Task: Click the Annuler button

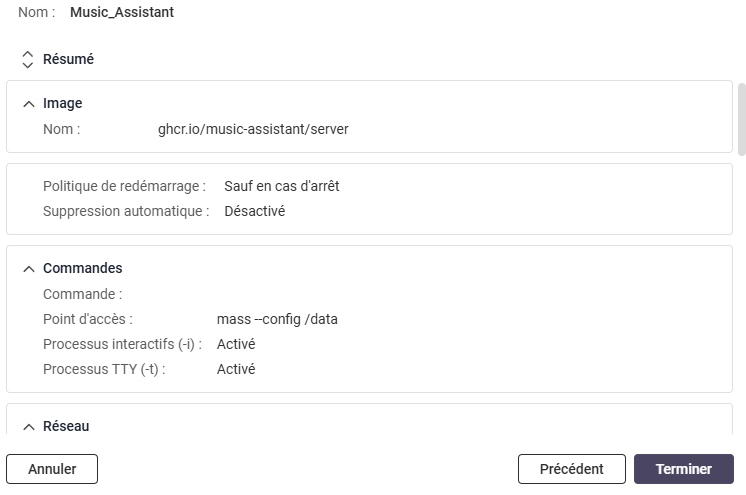Action: pyautogui.click(x=52, y=469)
